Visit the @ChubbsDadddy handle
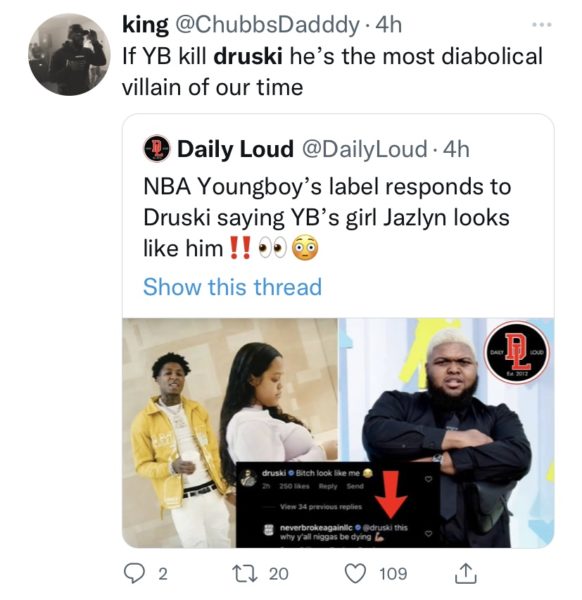Image resolution: width=582 pixels, height=600 pixels. click(267, 25)
